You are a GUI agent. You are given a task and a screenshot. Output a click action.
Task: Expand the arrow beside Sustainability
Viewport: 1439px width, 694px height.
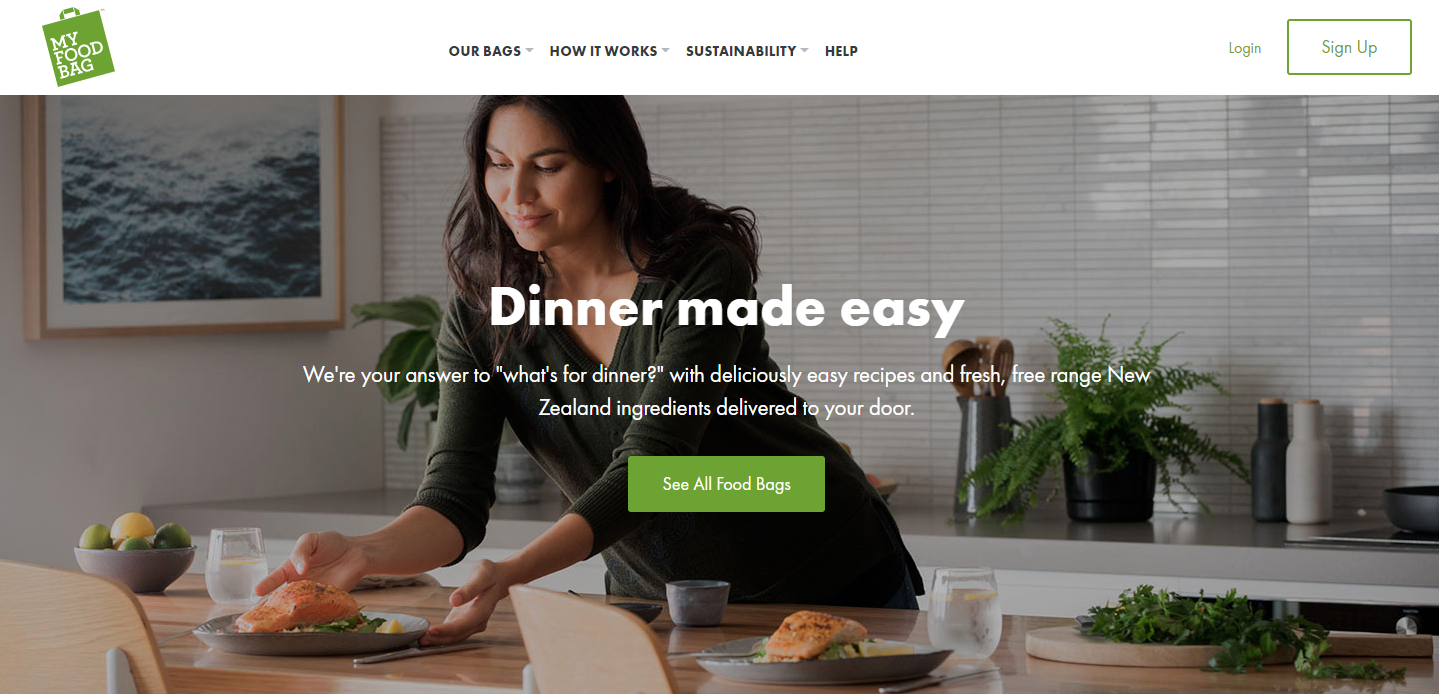pos(804,51)
